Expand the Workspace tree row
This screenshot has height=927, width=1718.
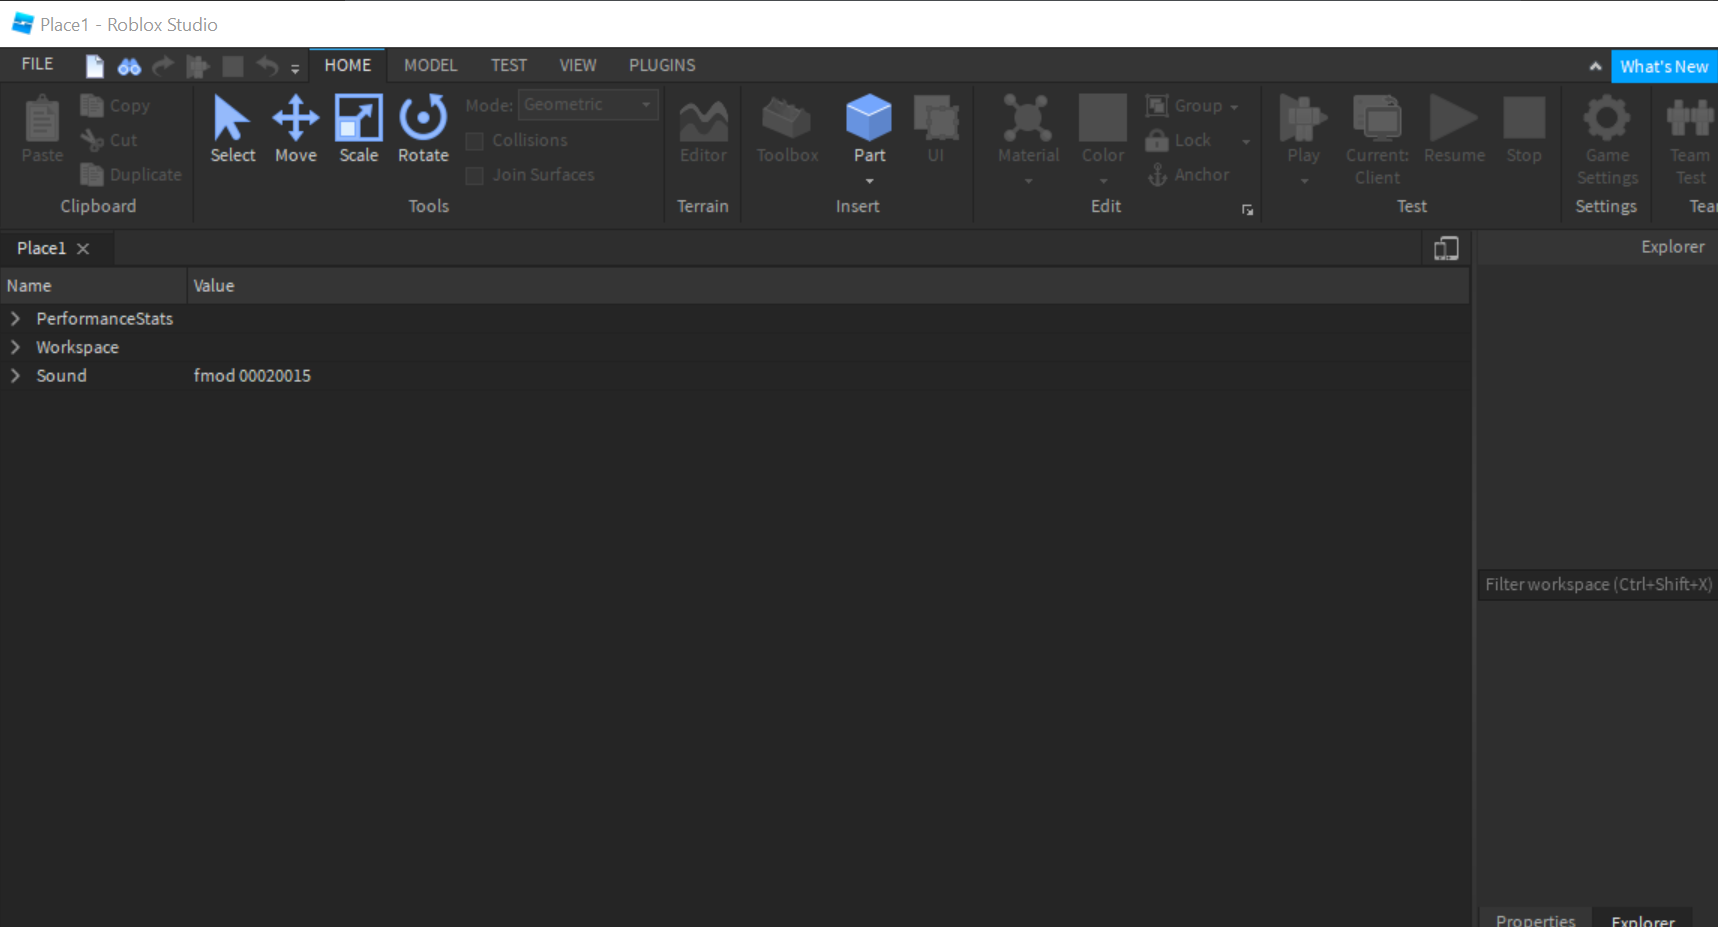pyautogui.click(x=15, y=347)
